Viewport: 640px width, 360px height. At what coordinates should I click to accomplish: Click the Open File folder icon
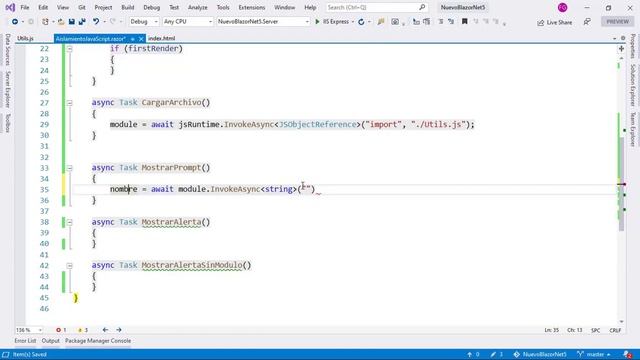click(61, 22)
